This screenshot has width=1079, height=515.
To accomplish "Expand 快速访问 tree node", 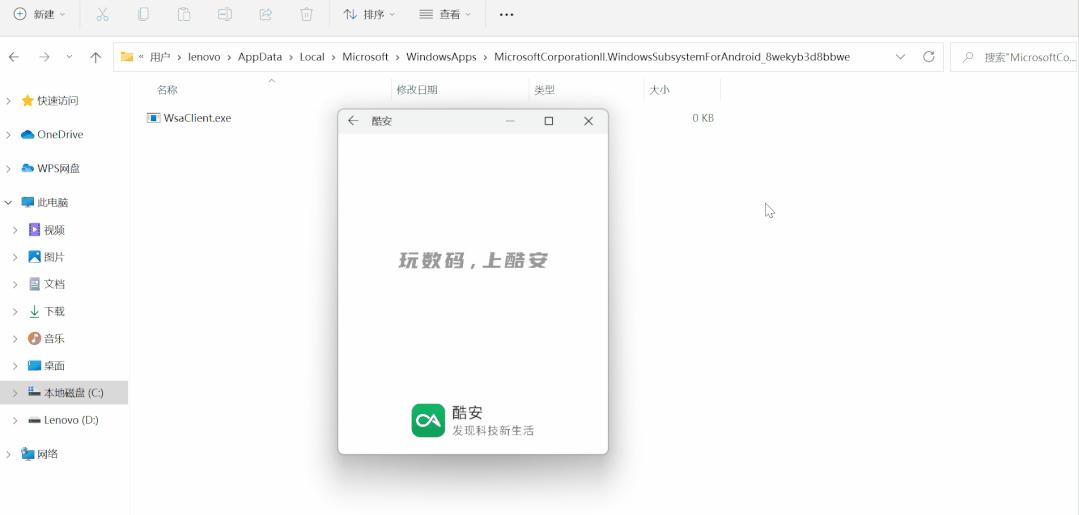I will pos(8,101).
